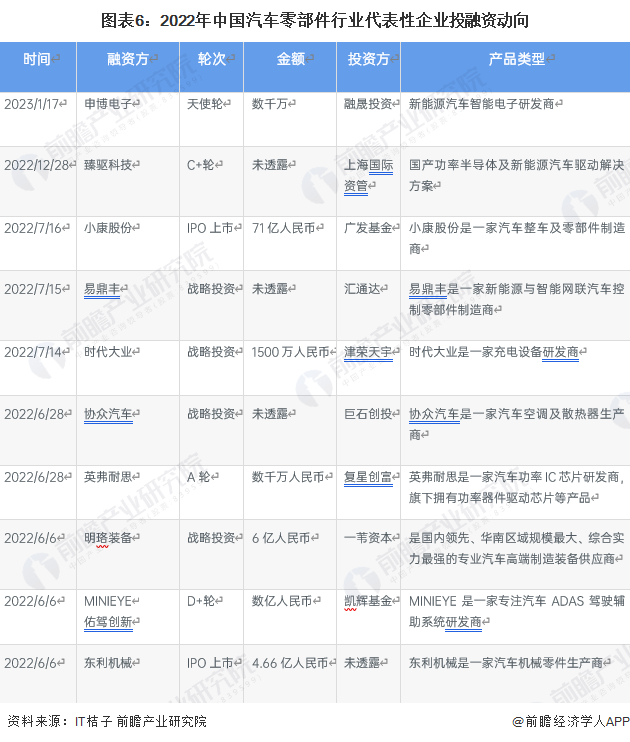Select the C+轮 round cell
Viewport: 630px width, 742px height.
201,165
